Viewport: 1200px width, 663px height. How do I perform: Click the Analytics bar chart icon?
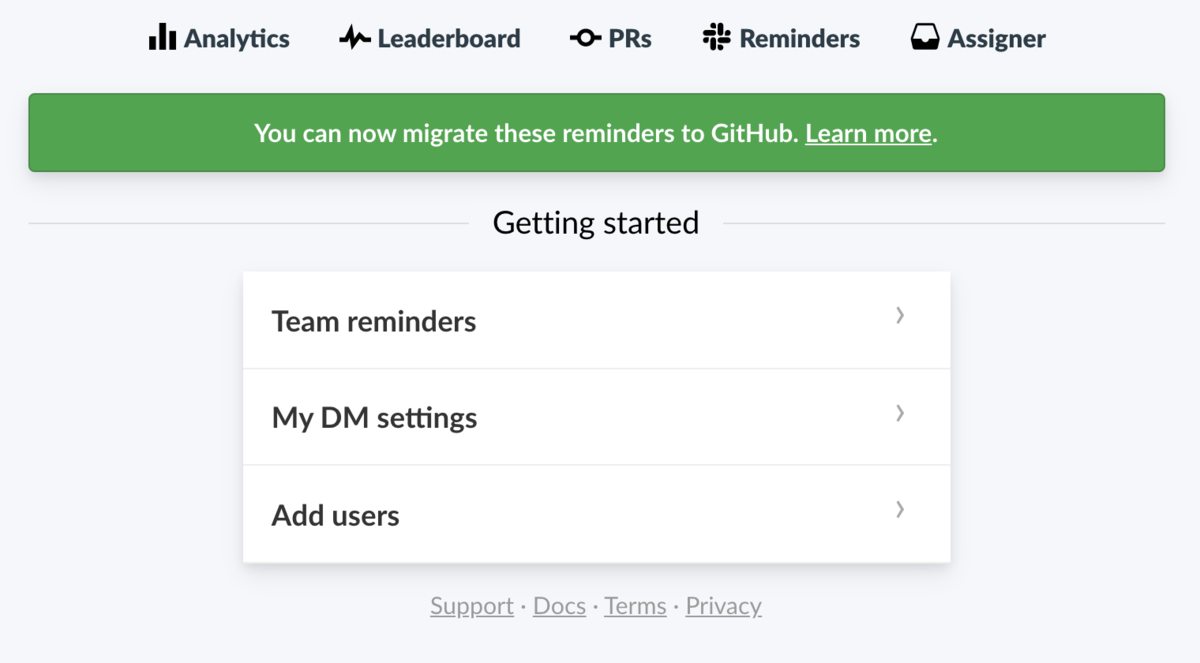pyautogui.click(x=163, y=37)
